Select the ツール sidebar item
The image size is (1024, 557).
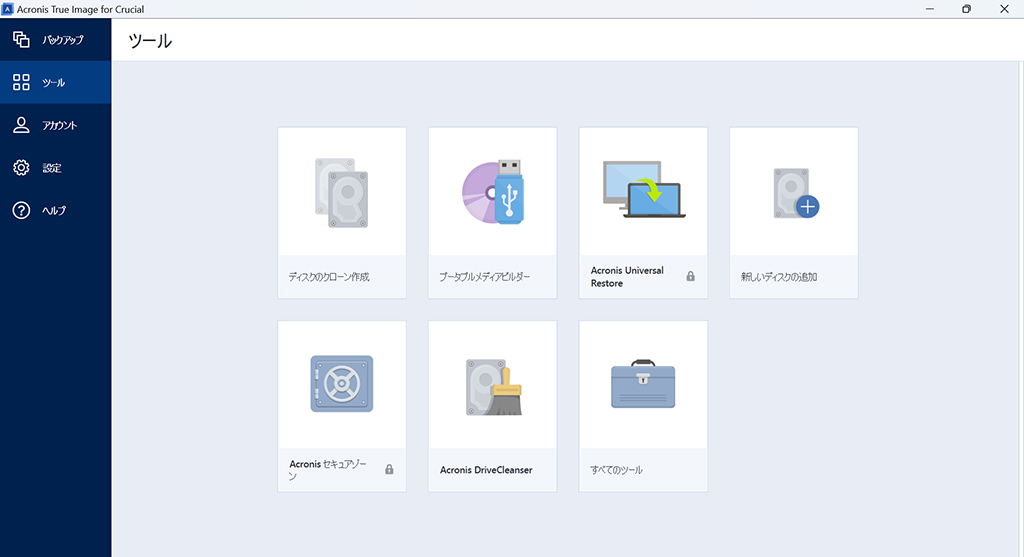(56, 82)
